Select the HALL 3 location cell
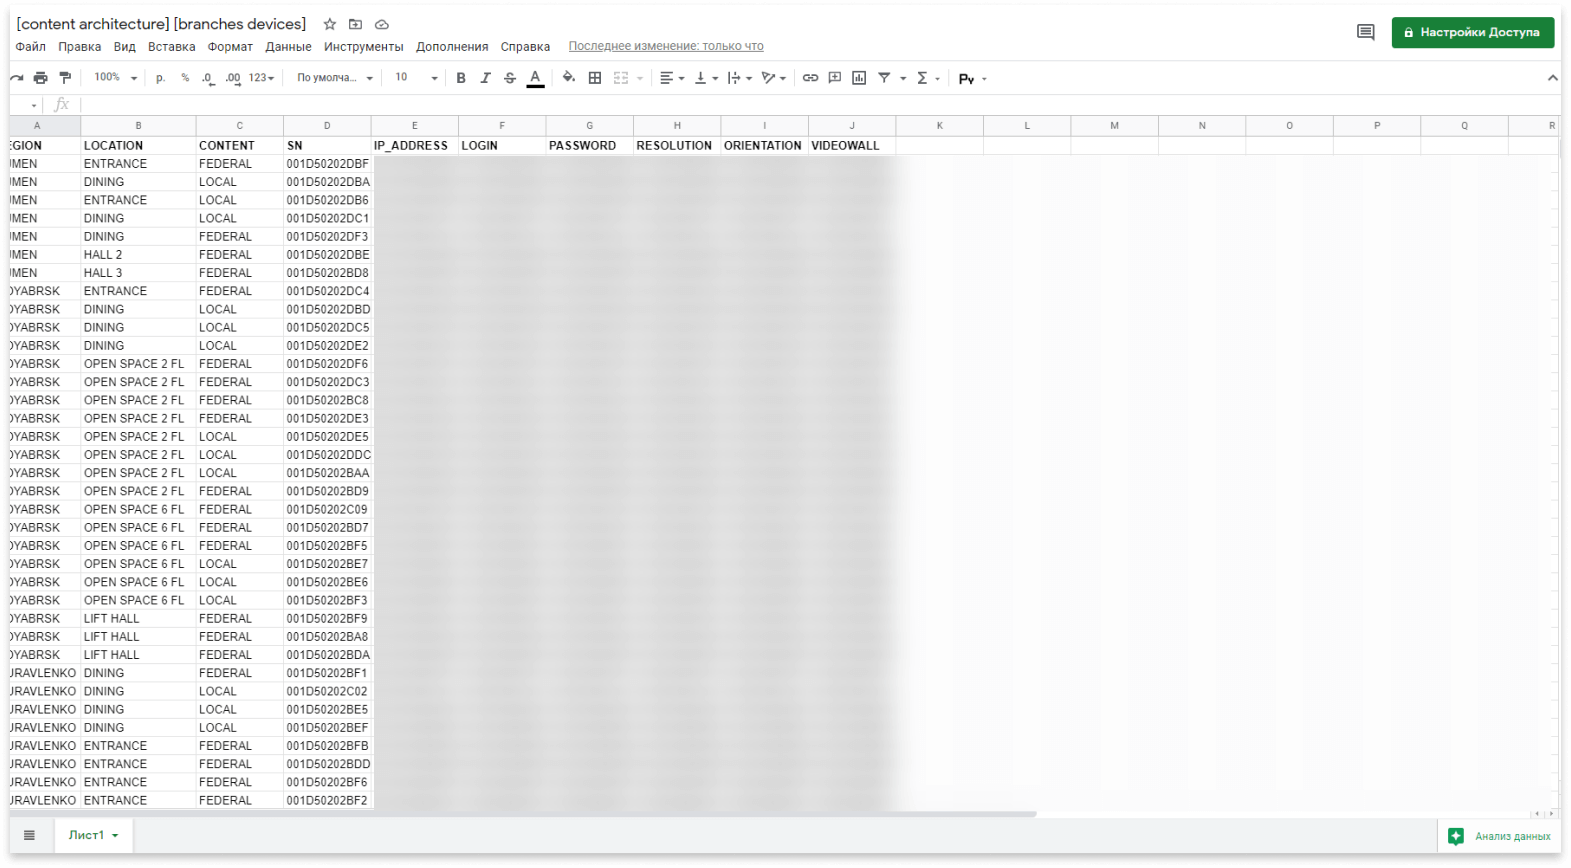This screenshot has width=1571, height=868. pyautogui.click(x=138, y=273)
